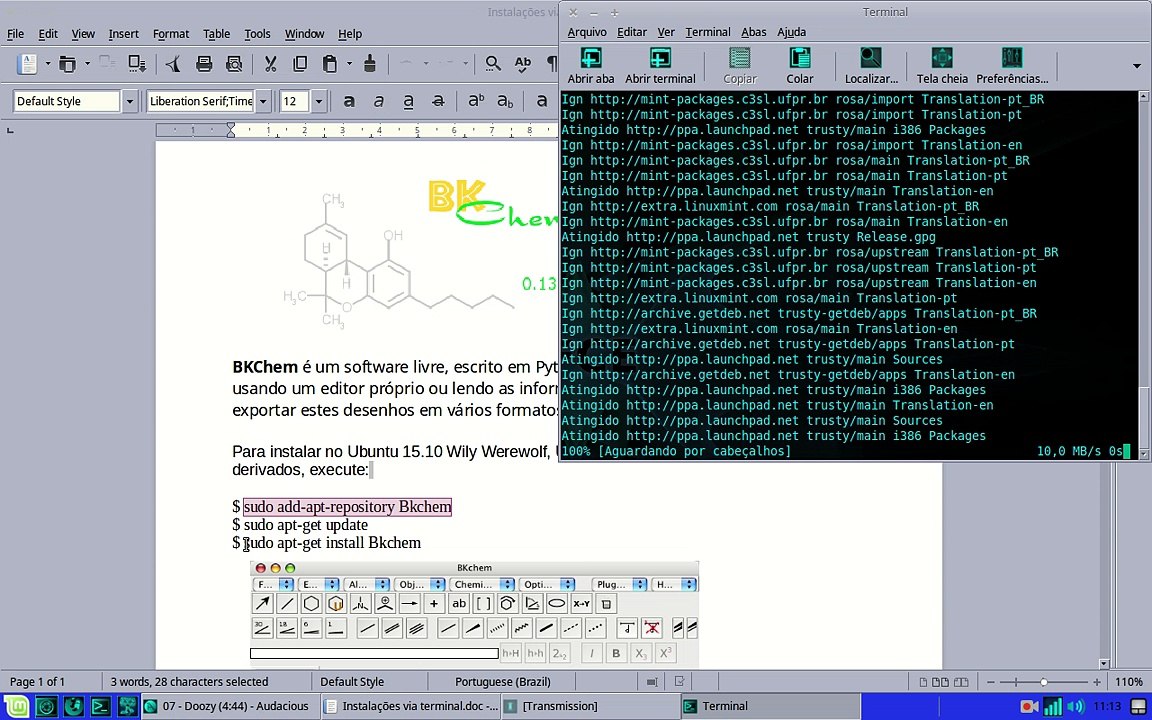Toggle Bold formatting
The width and height of the screenshot is (1152, 720).
click(x=349, y=101)
